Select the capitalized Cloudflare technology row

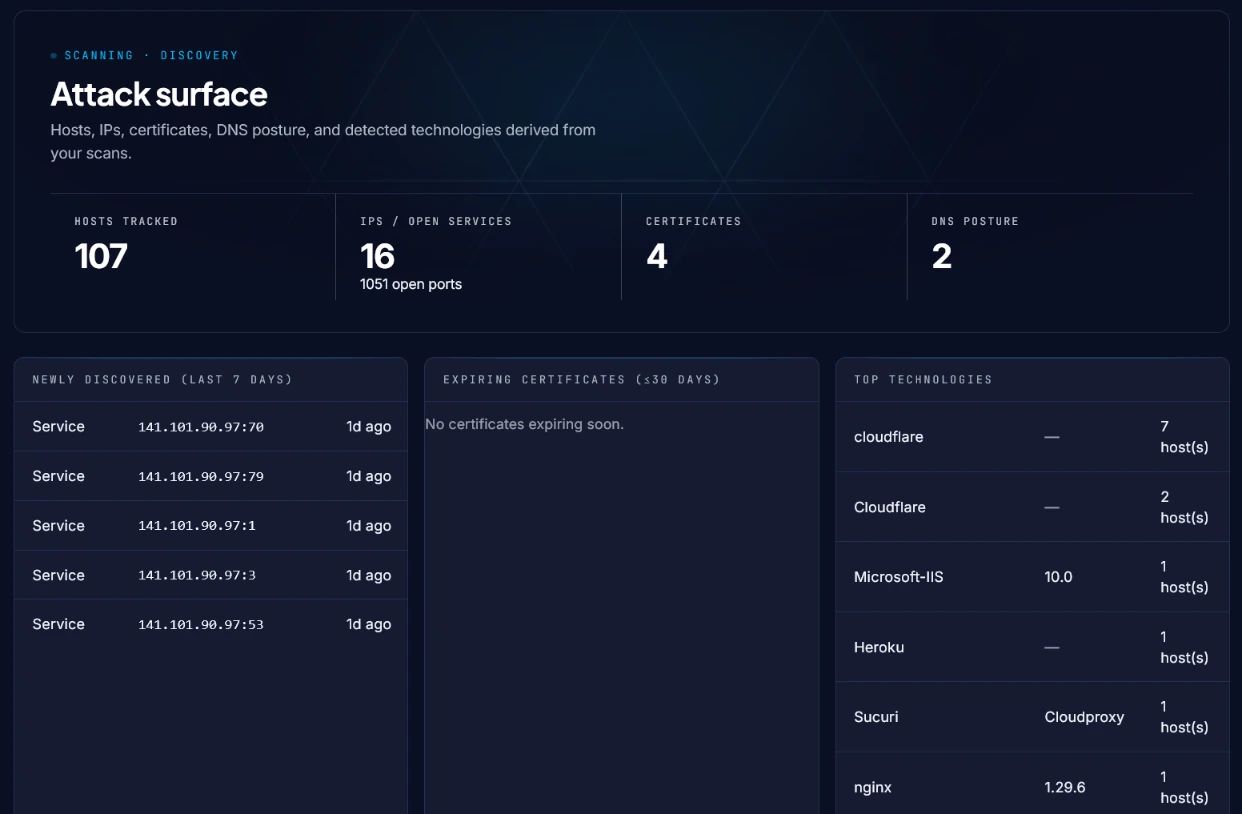point(1032,507)
